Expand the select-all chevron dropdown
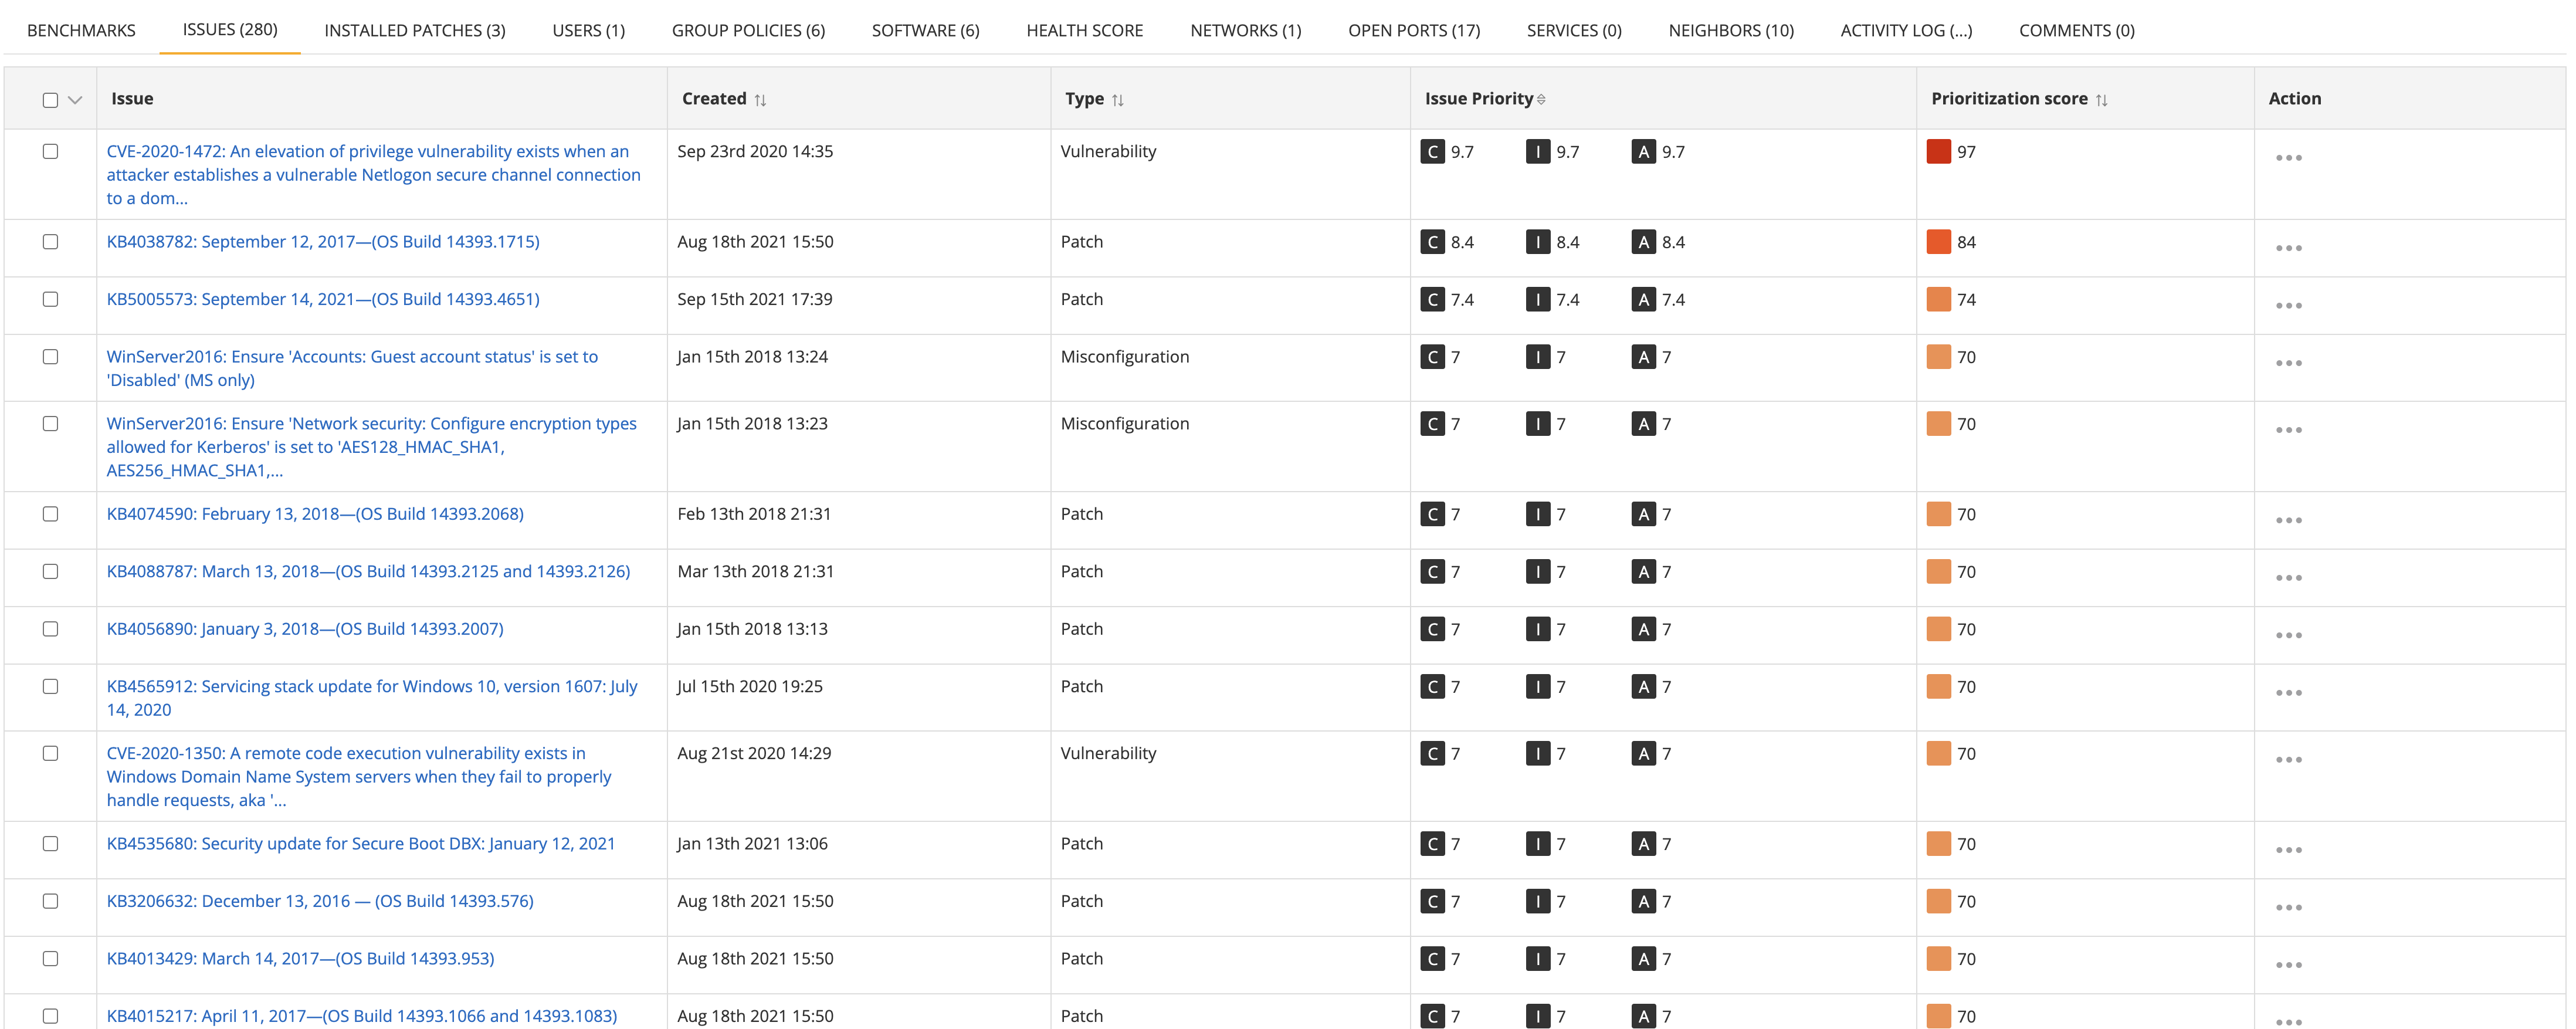The image size is (2576, 1029). [x=75, y=100]
